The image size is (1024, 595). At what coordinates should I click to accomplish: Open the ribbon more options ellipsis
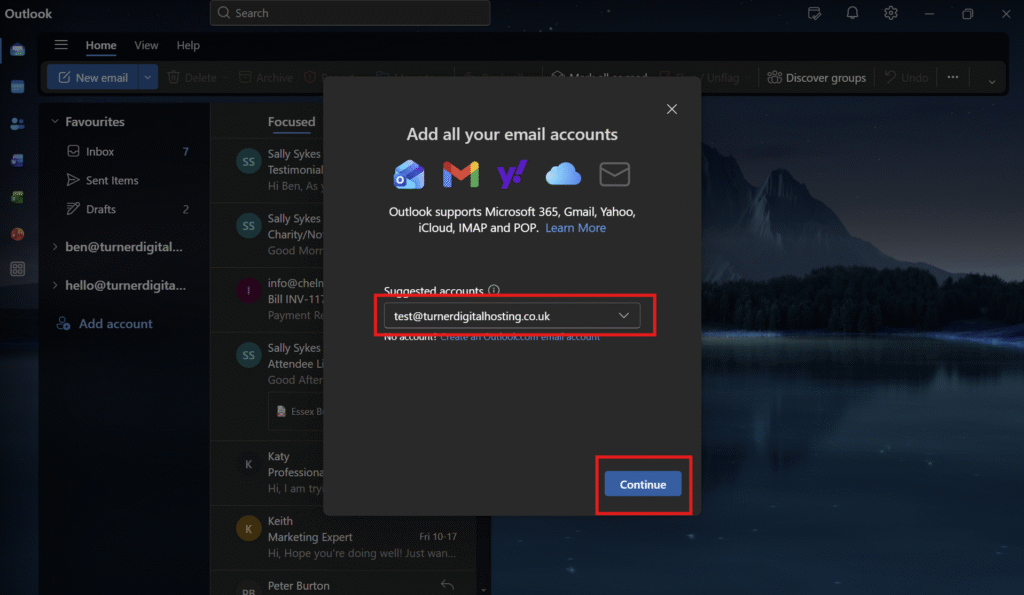point(953,77)
